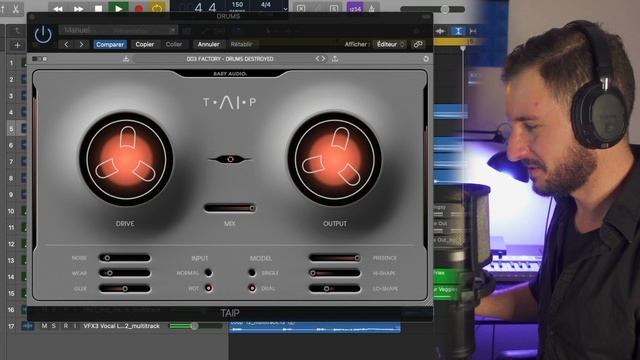Select the Normal input option

coord(208,273)
